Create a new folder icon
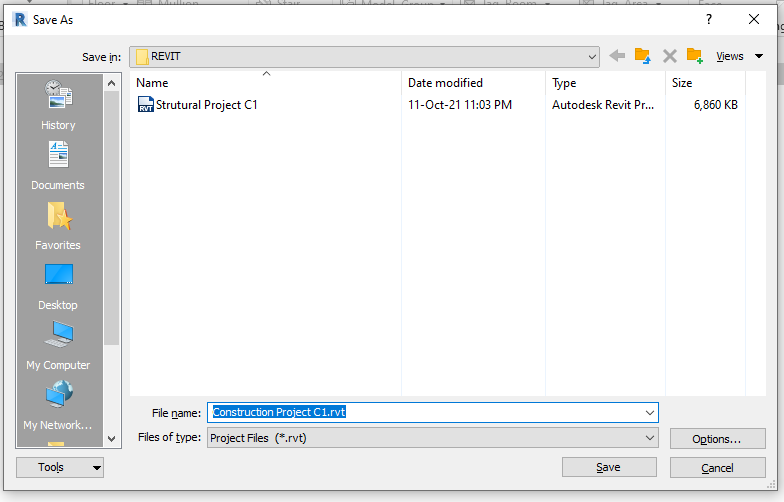This screenshot has height=502, width=784. pyautogui.click(x=695, y=56)
